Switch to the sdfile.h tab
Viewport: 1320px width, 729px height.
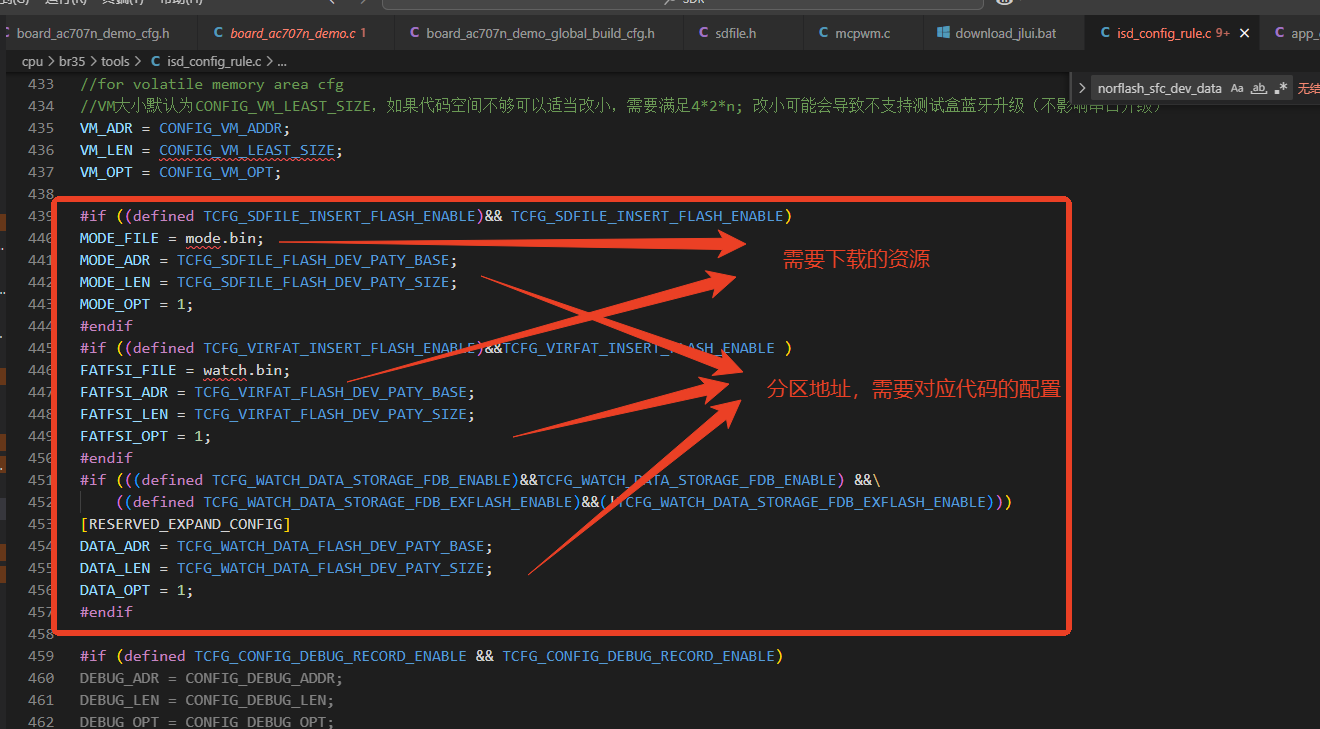click(x=735, y=33)
